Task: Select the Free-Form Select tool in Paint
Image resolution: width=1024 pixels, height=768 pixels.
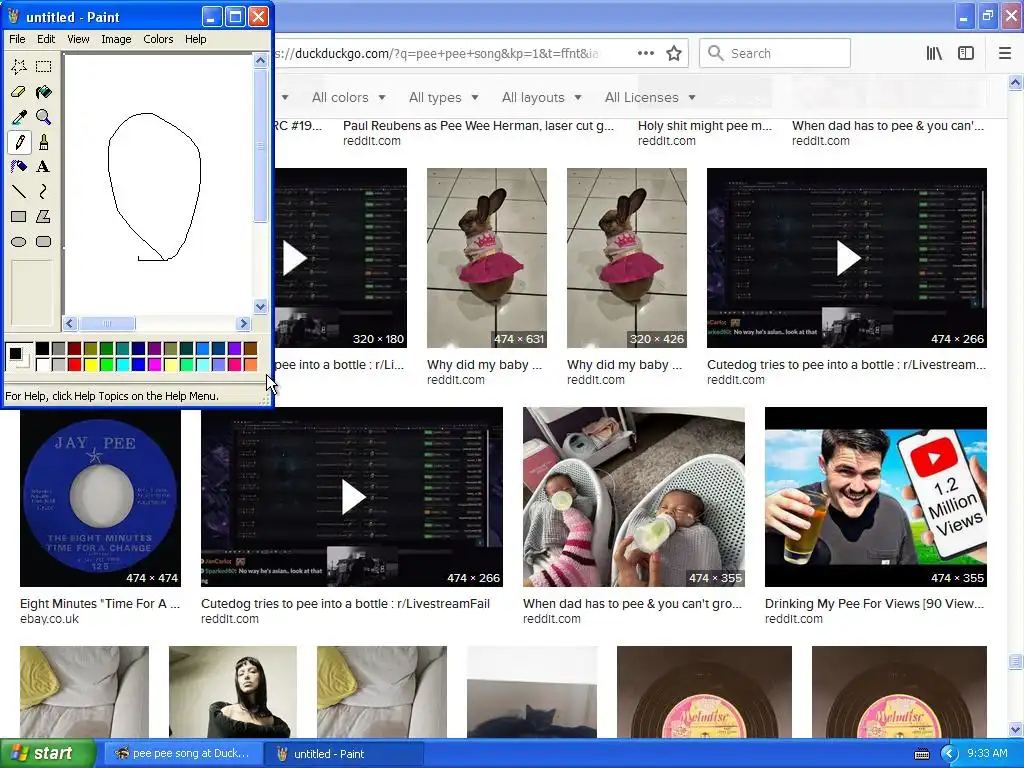Action: pos(19,67)
